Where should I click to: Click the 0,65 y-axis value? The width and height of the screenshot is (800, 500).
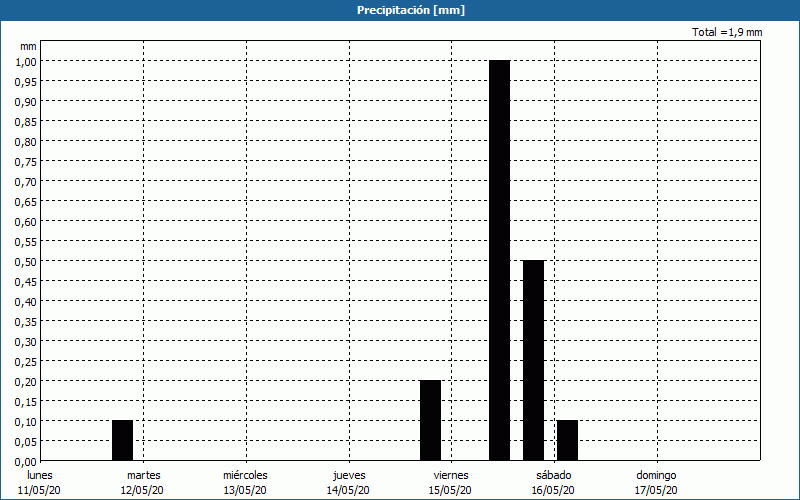26,202
